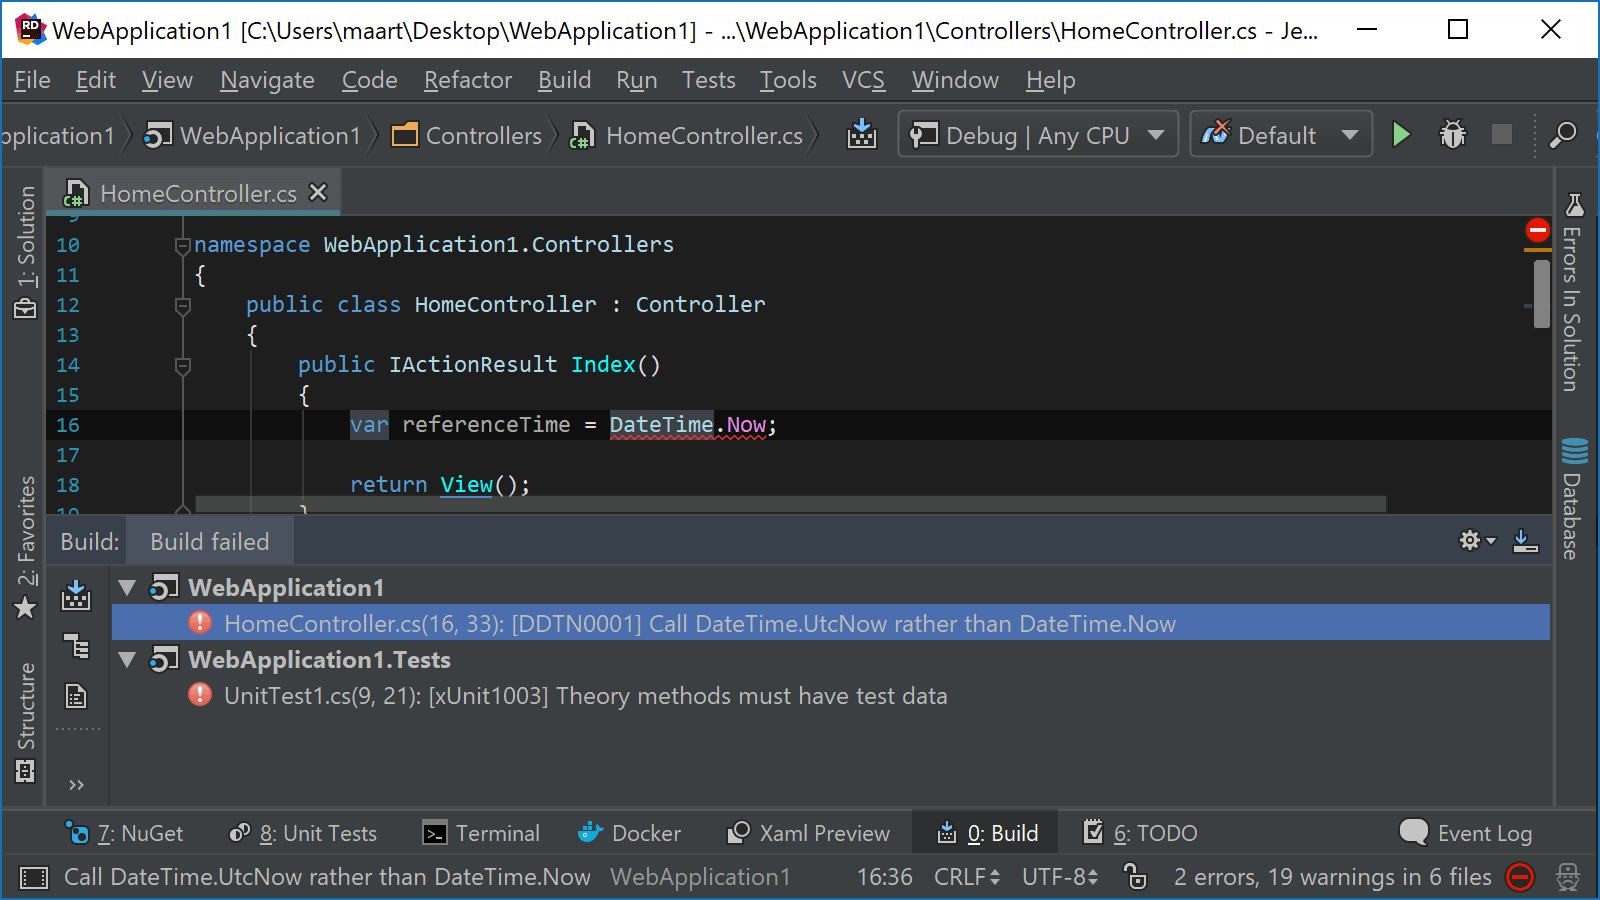
Task: Click DateTime in line 16 code
Action: pyautogui.click(x=661, y=424)
